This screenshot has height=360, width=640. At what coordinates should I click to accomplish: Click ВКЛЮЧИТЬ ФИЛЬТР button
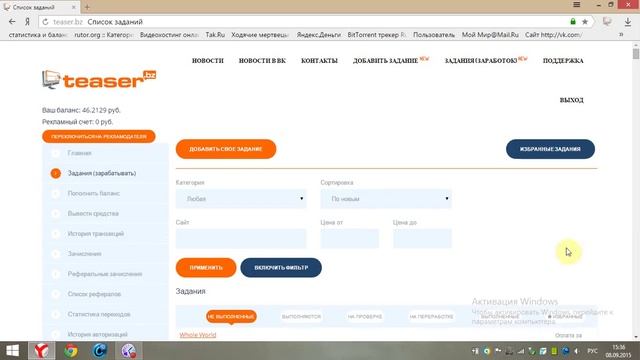click(281, 268)
